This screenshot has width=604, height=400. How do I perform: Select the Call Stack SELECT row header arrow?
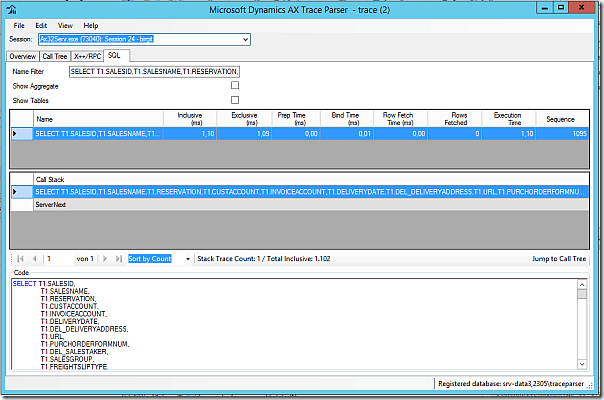click(x=22, y=192)
